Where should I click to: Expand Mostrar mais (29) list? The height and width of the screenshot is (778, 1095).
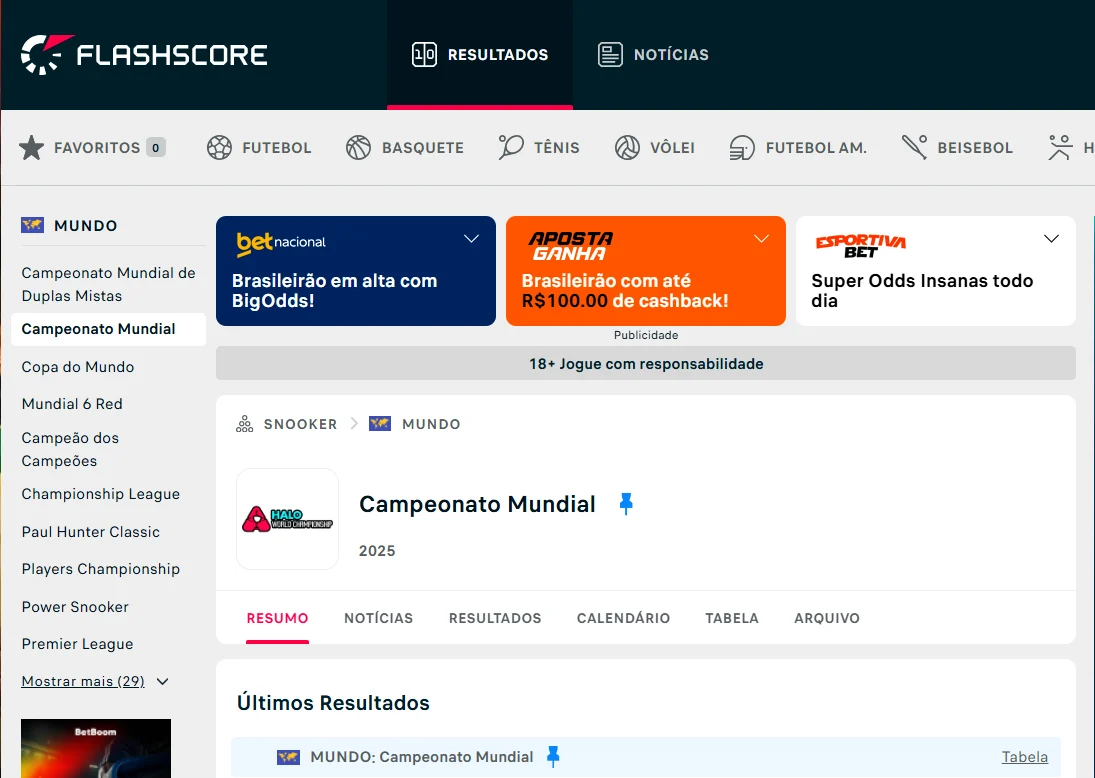coord(94,681)
